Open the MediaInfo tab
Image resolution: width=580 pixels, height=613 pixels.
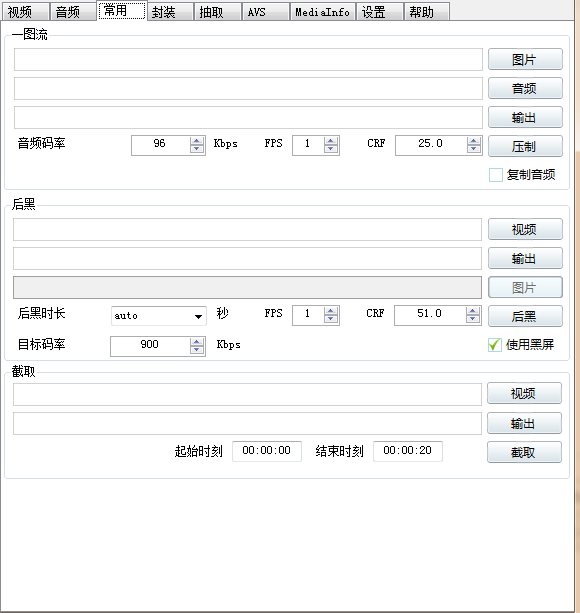322,12
